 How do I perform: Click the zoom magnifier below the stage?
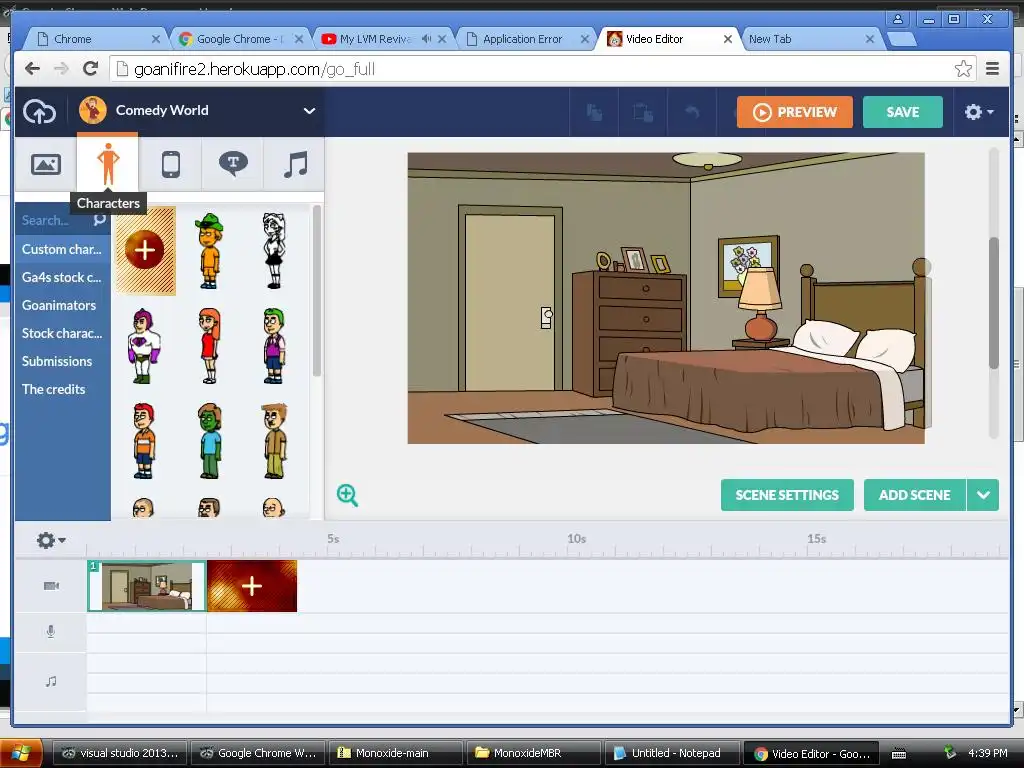(347, 495)
